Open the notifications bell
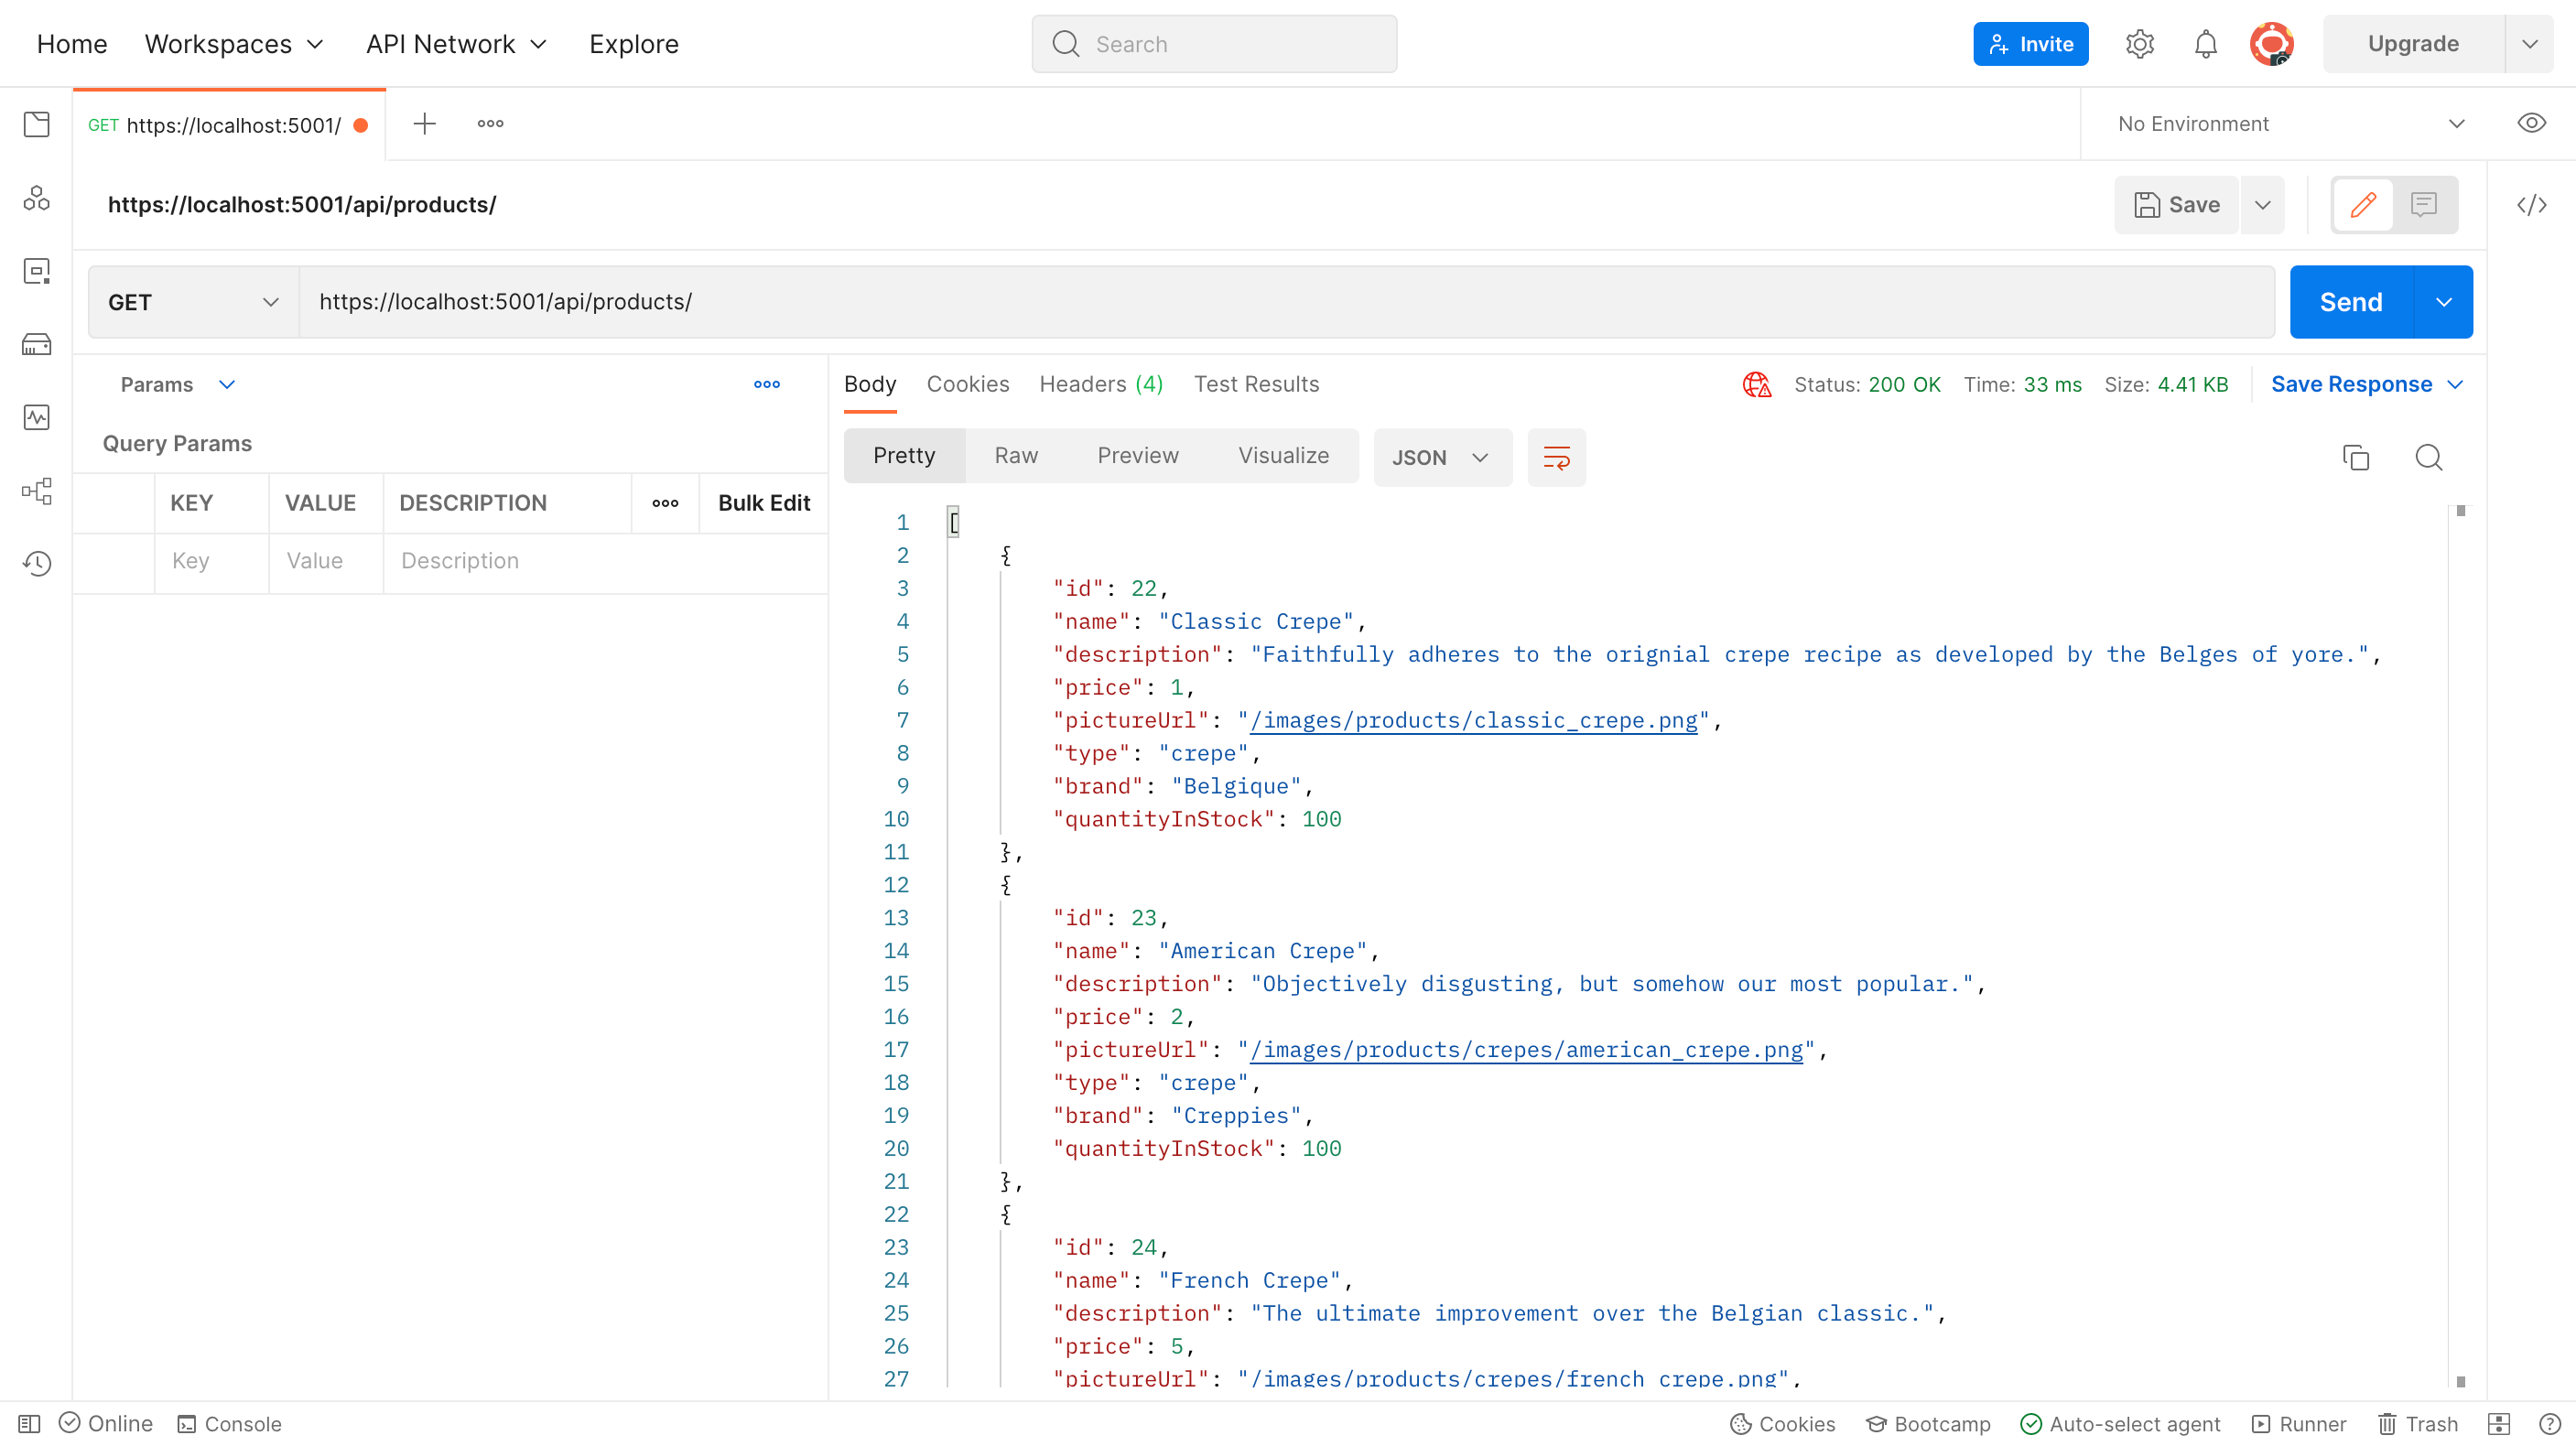The height and width of the screenshot is (1446, 2576). click(2205, 44)
